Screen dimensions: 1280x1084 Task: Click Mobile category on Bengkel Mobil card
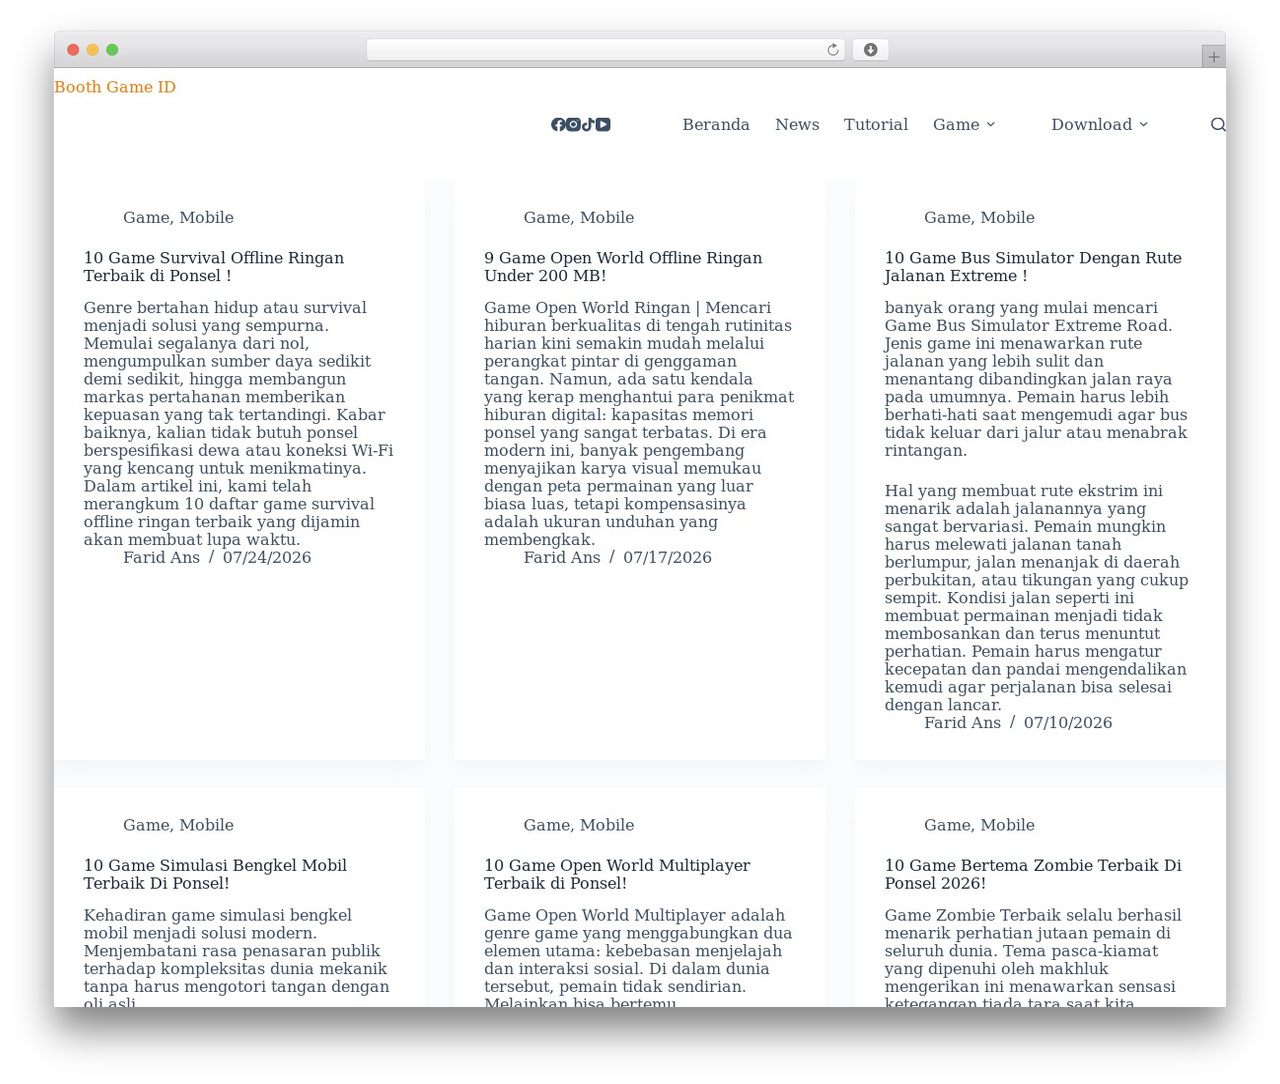206,825
